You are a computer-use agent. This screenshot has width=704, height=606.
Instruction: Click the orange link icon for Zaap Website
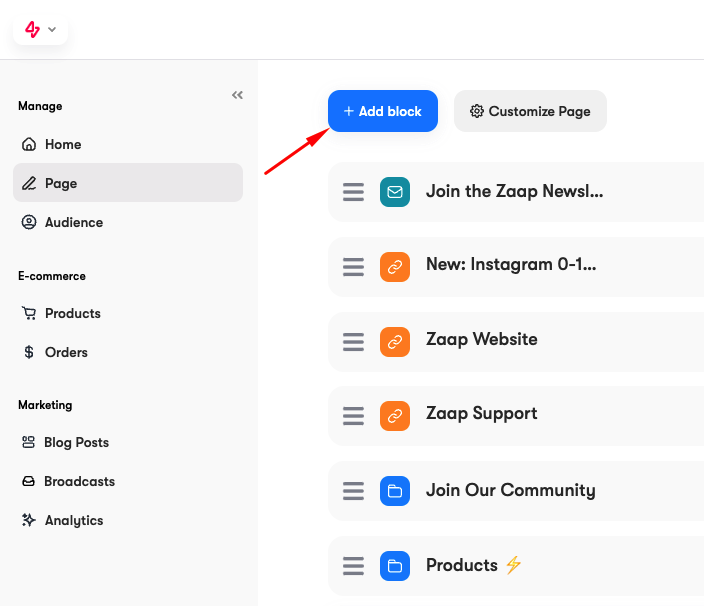(x=395, y=342)
